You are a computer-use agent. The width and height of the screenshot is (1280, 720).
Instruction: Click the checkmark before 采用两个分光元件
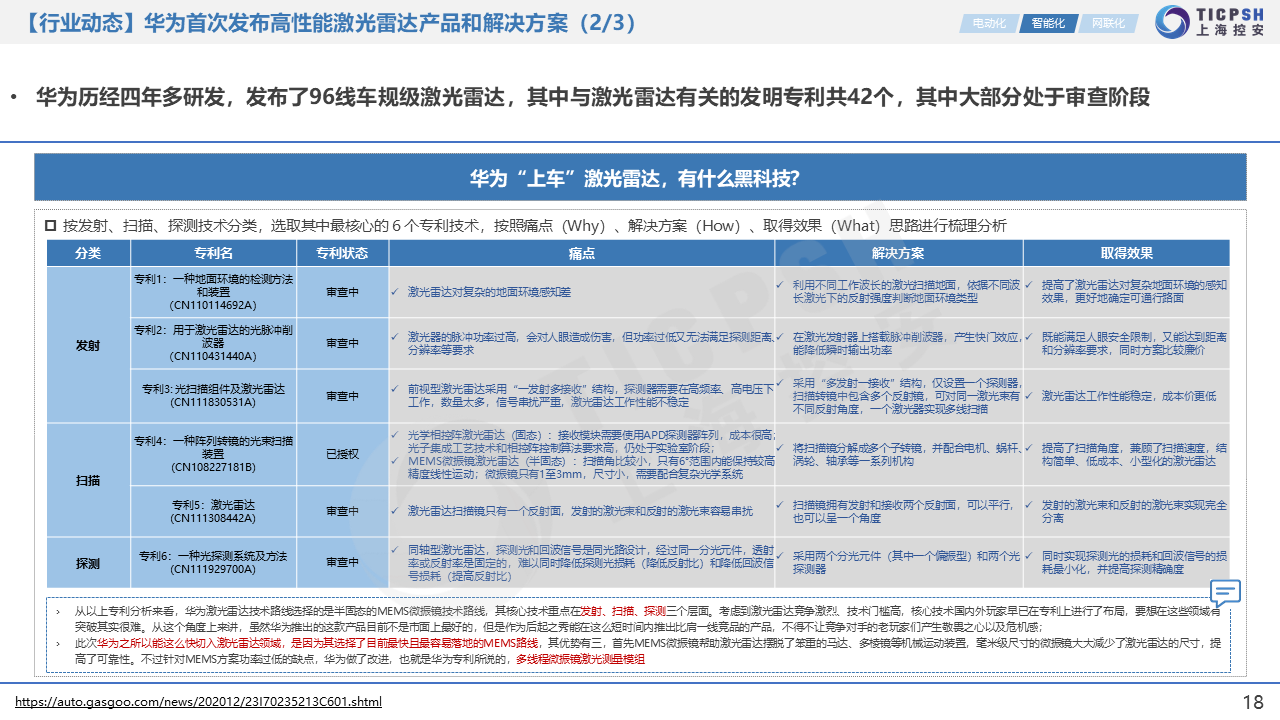pyautogui.click(x=781, y=555)
